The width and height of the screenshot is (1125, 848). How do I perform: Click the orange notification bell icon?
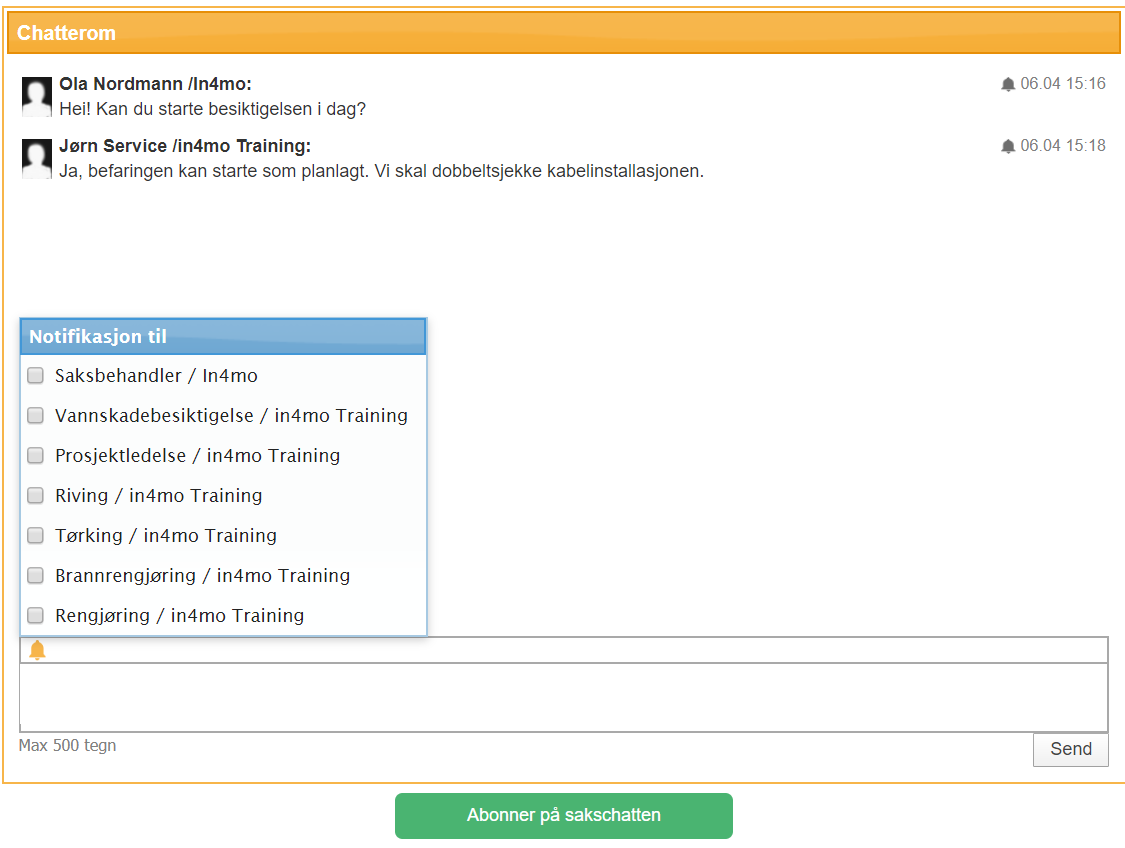(37, 650)
